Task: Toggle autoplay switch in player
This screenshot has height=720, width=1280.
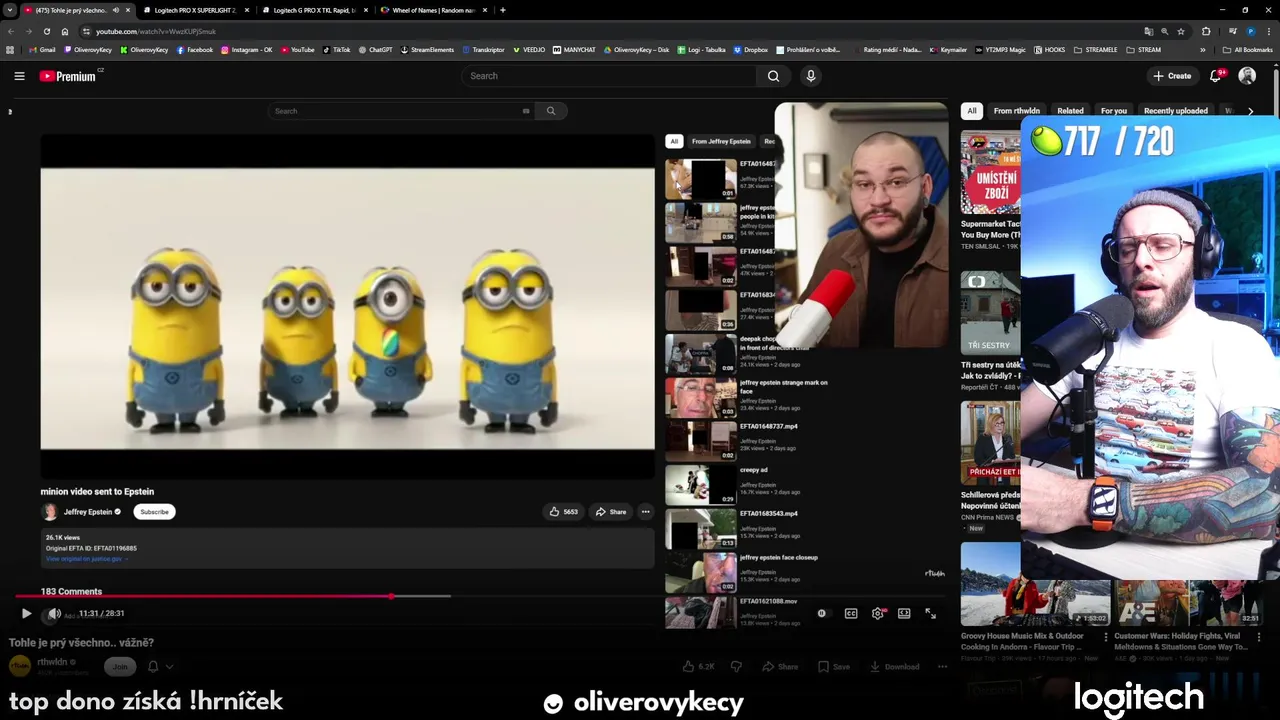Action: tap(822, 613)
